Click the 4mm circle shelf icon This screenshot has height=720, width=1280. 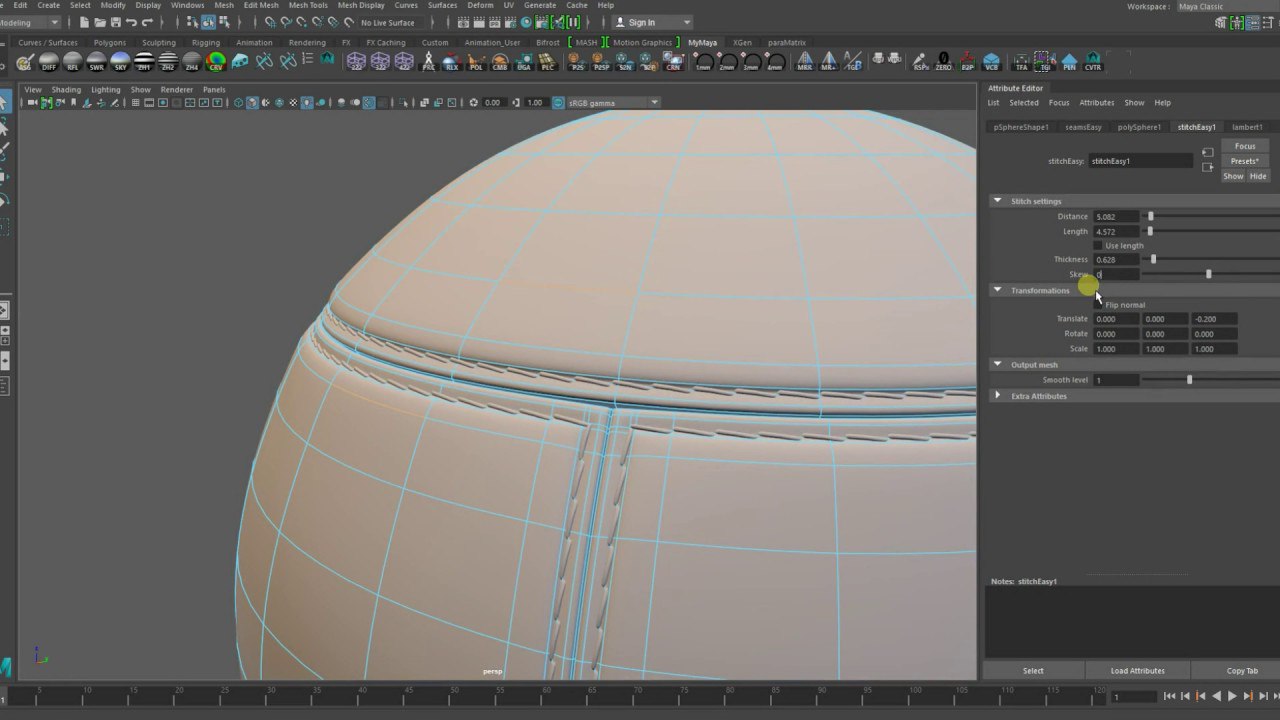[x=775, y=62]
